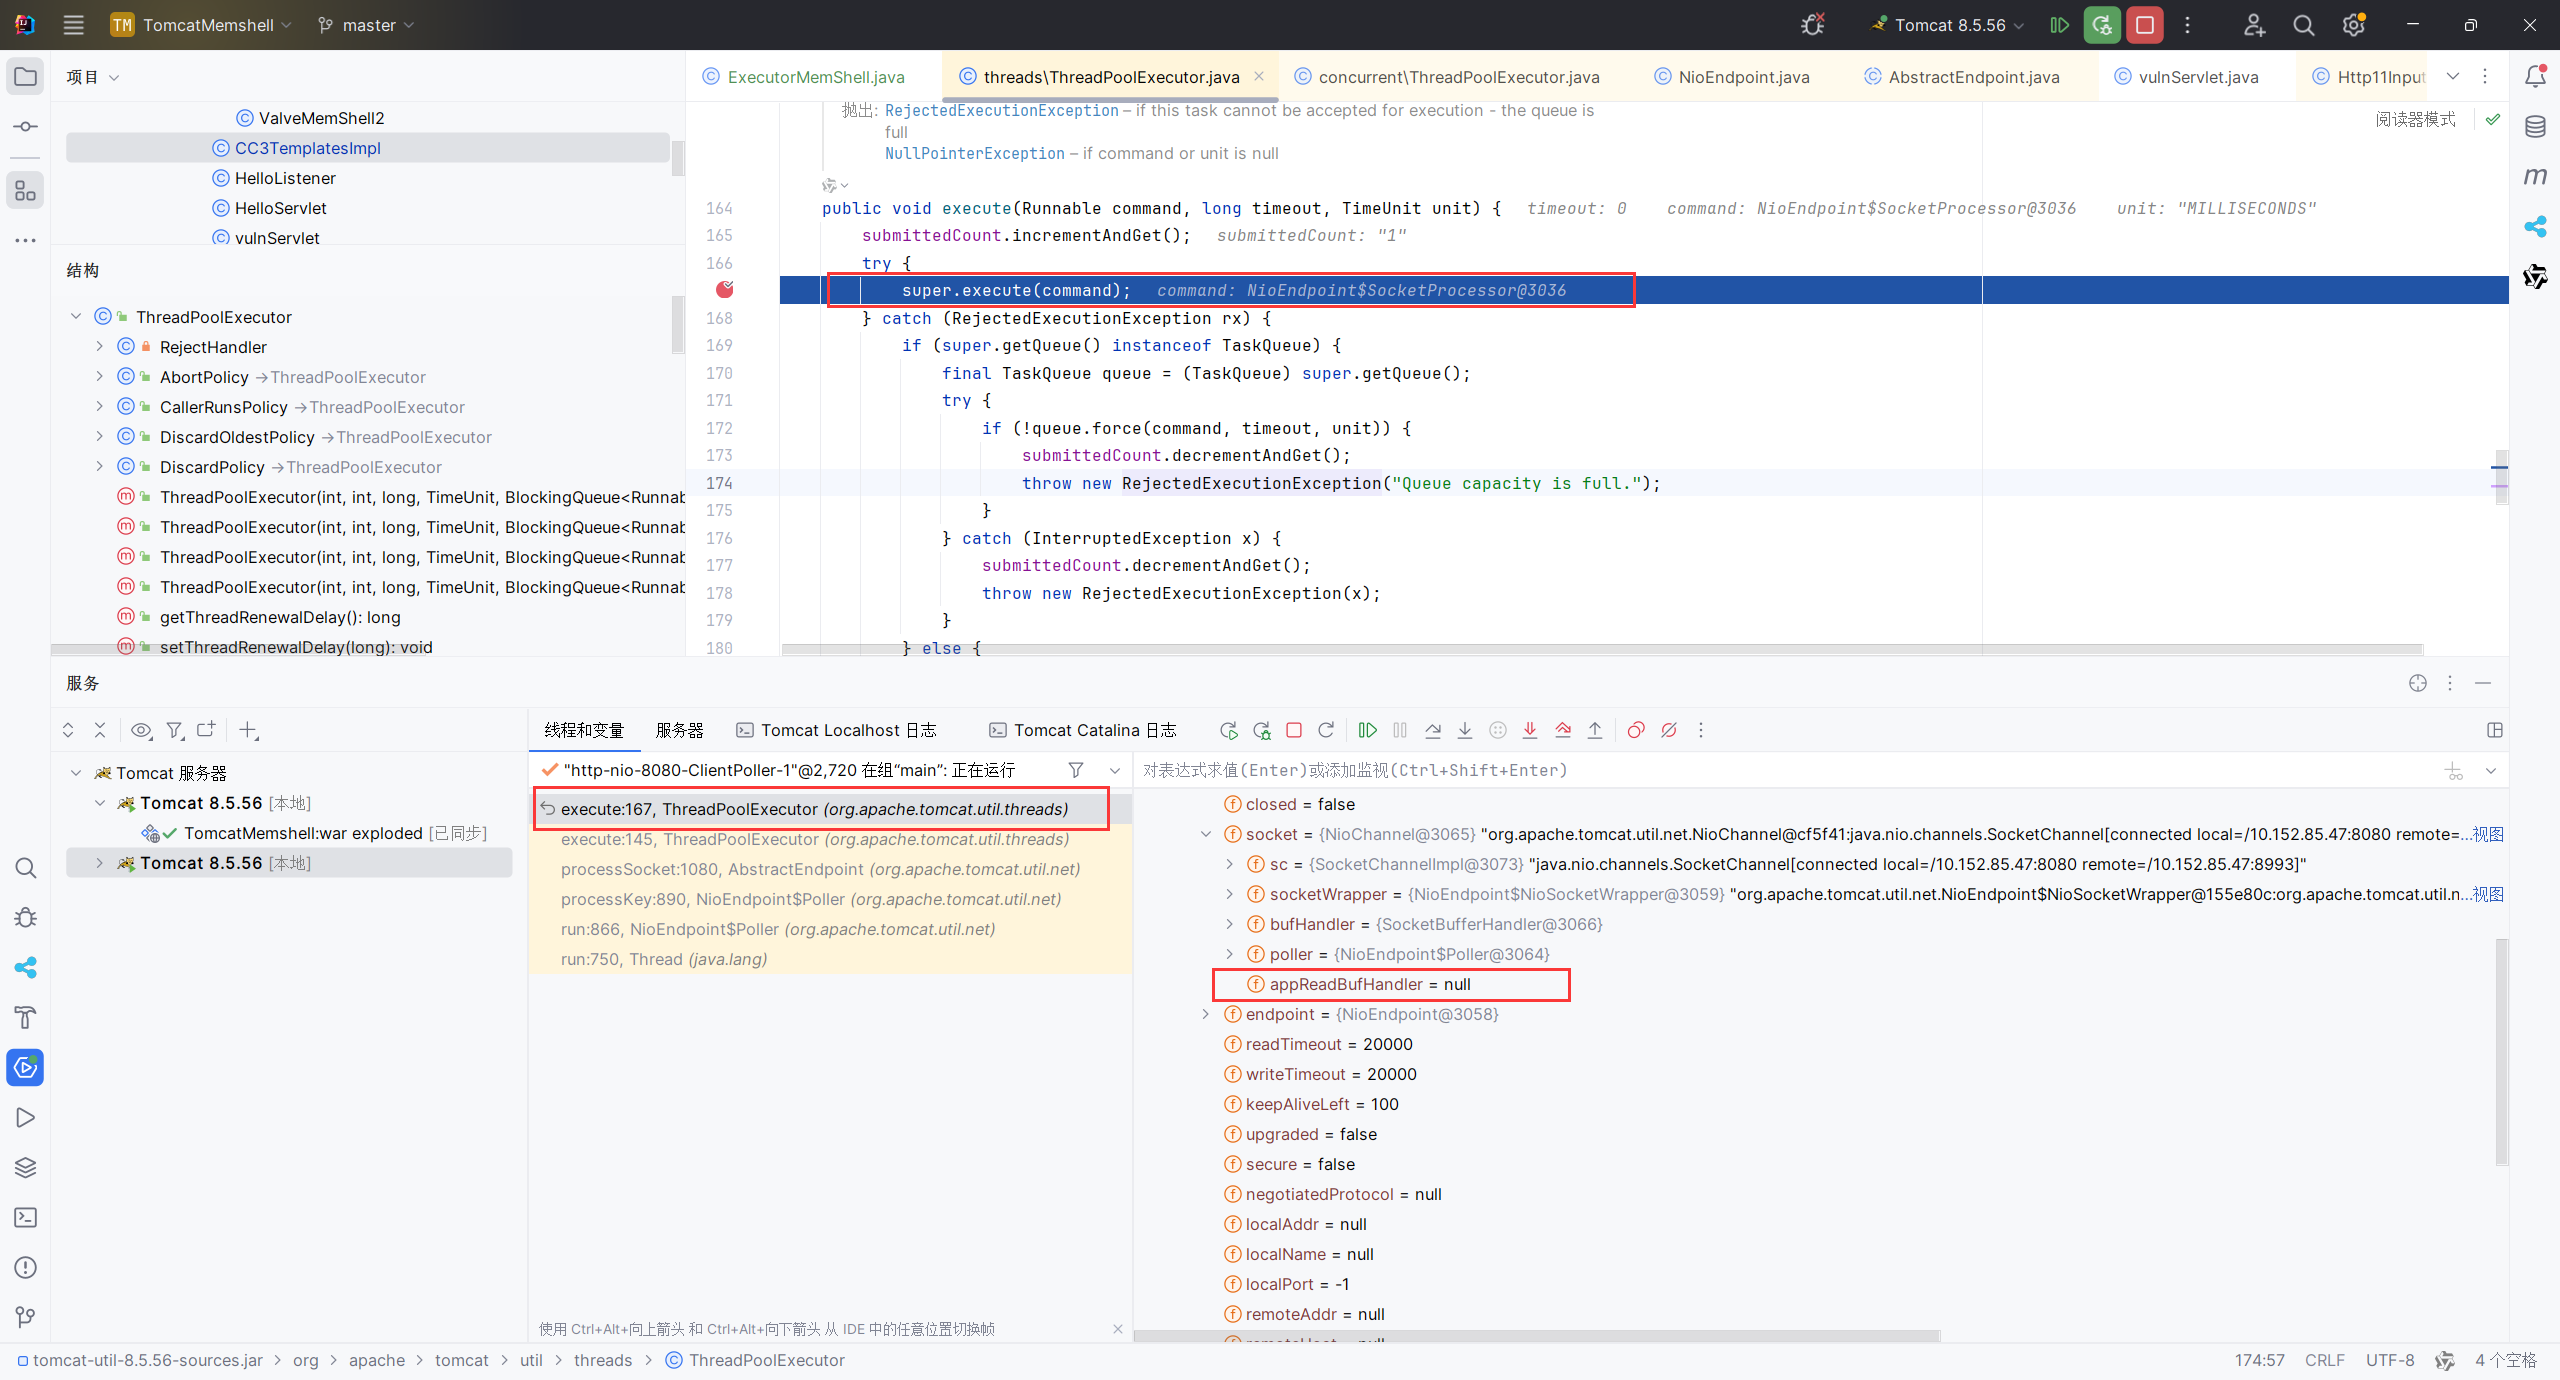The width and height of the screenshot is (2560, 1380).
Task: Click the Step Over debugger icon
Action: (x=1433, y=730)
